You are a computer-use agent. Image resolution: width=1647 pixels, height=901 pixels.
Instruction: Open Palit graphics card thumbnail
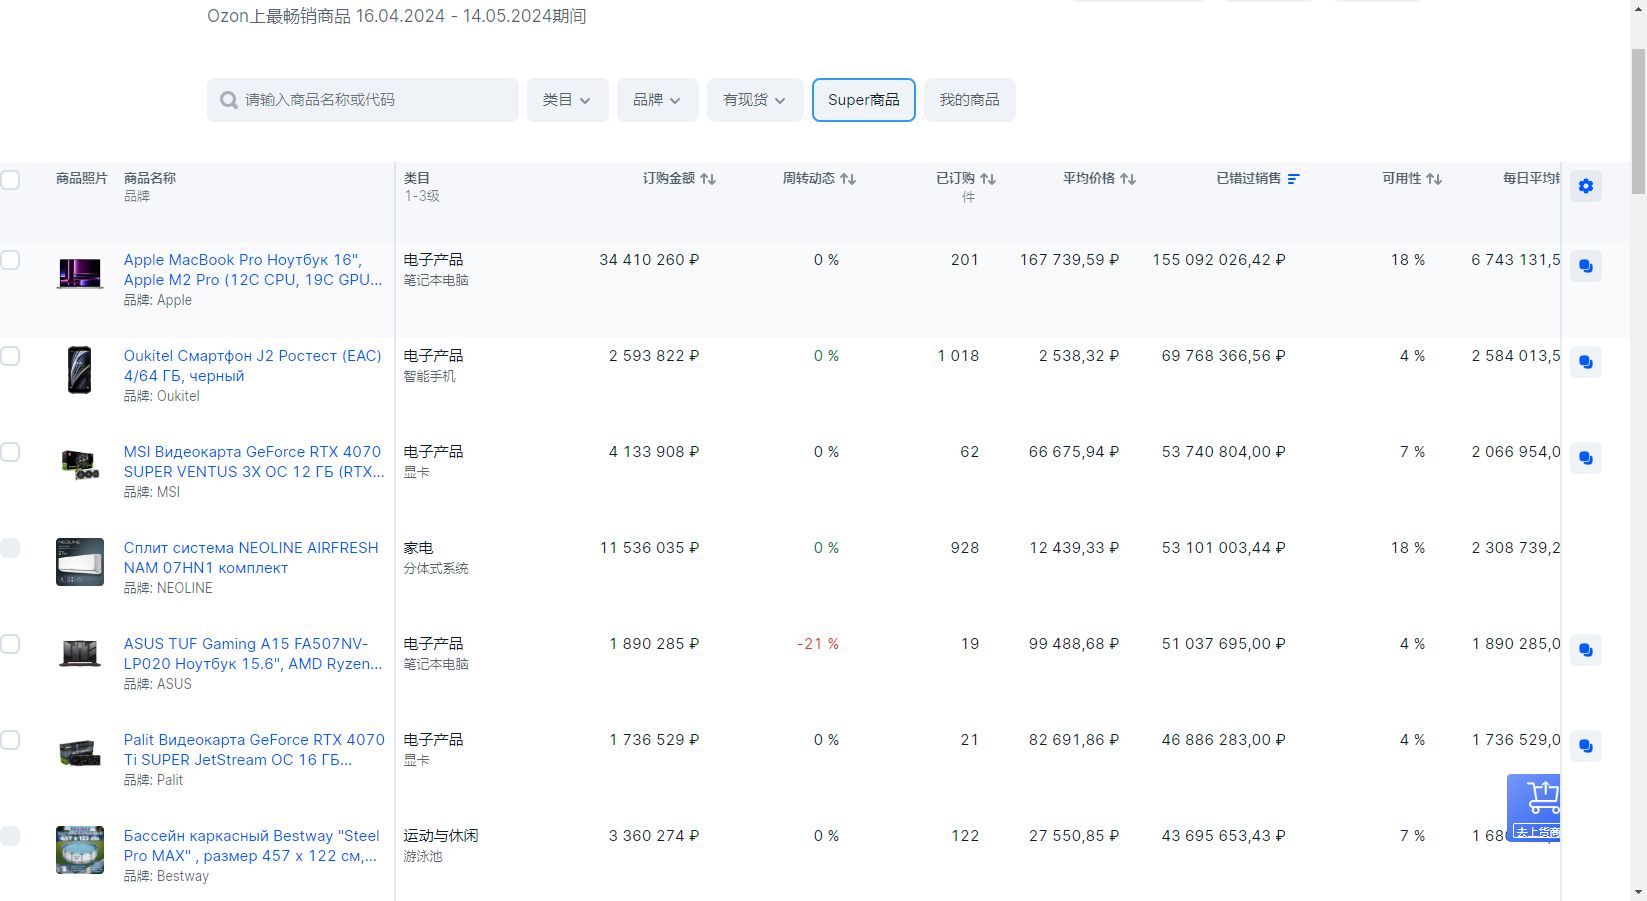[x=80, y=752]
